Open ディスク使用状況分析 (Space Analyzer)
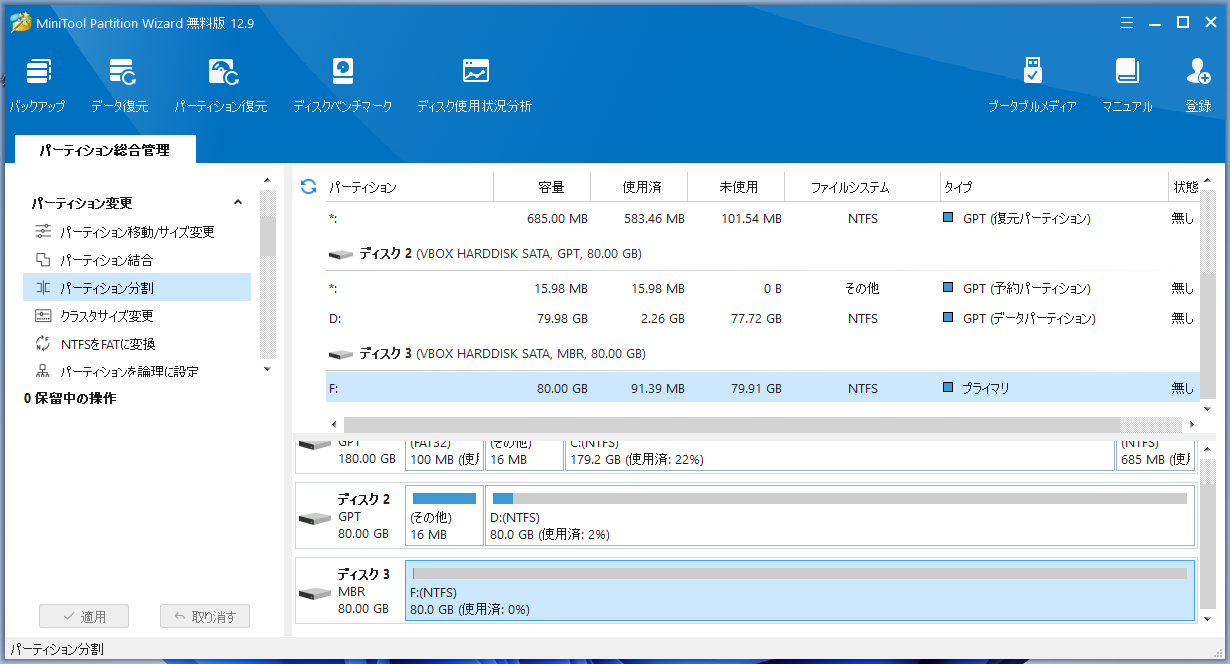 point(474,84)
